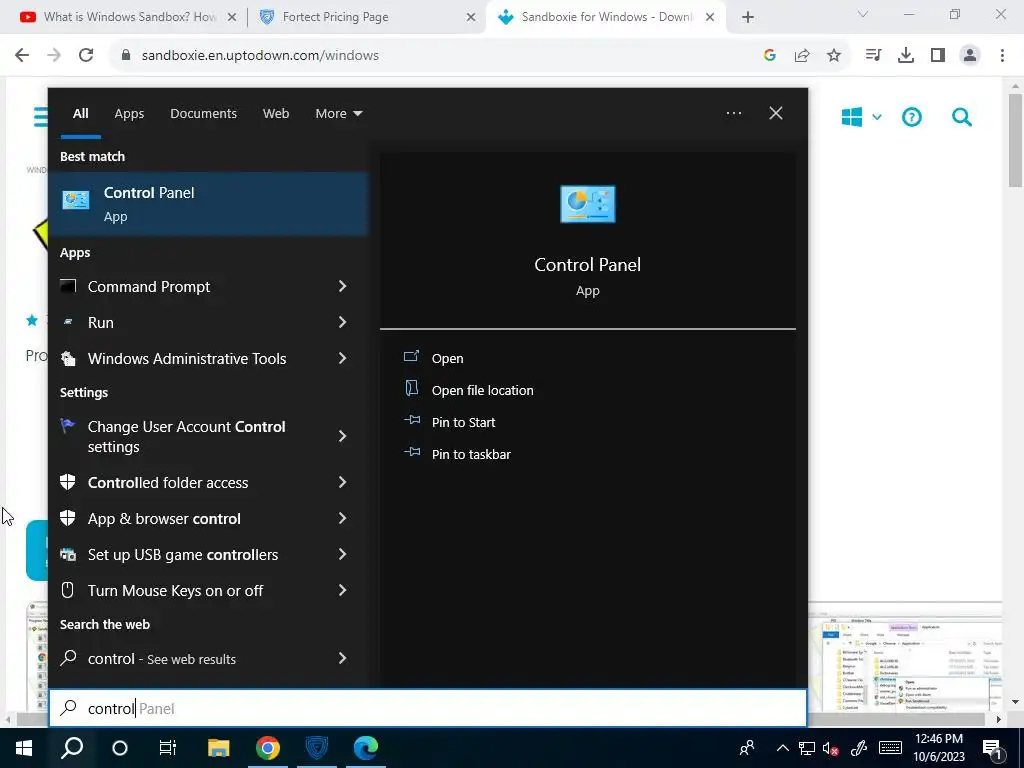
Task: Switch to Fortect Pricing Page tab
Action: [x=368, y=17]
